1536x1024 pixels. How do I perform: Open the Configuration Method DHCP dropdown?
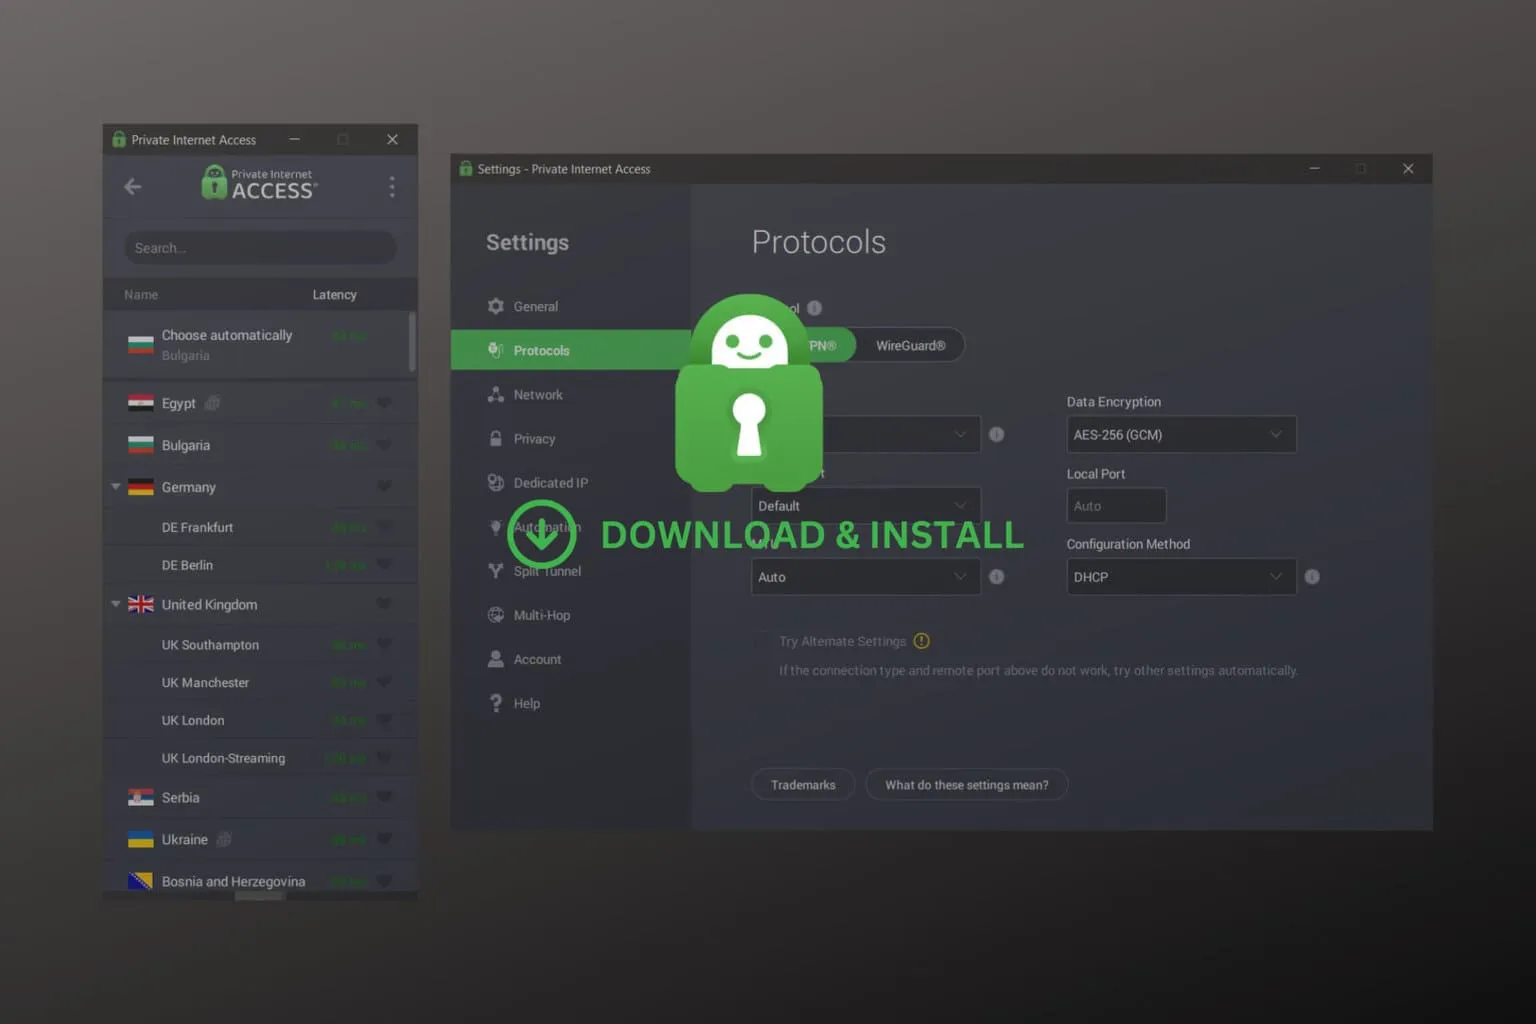click(1181, 577)
